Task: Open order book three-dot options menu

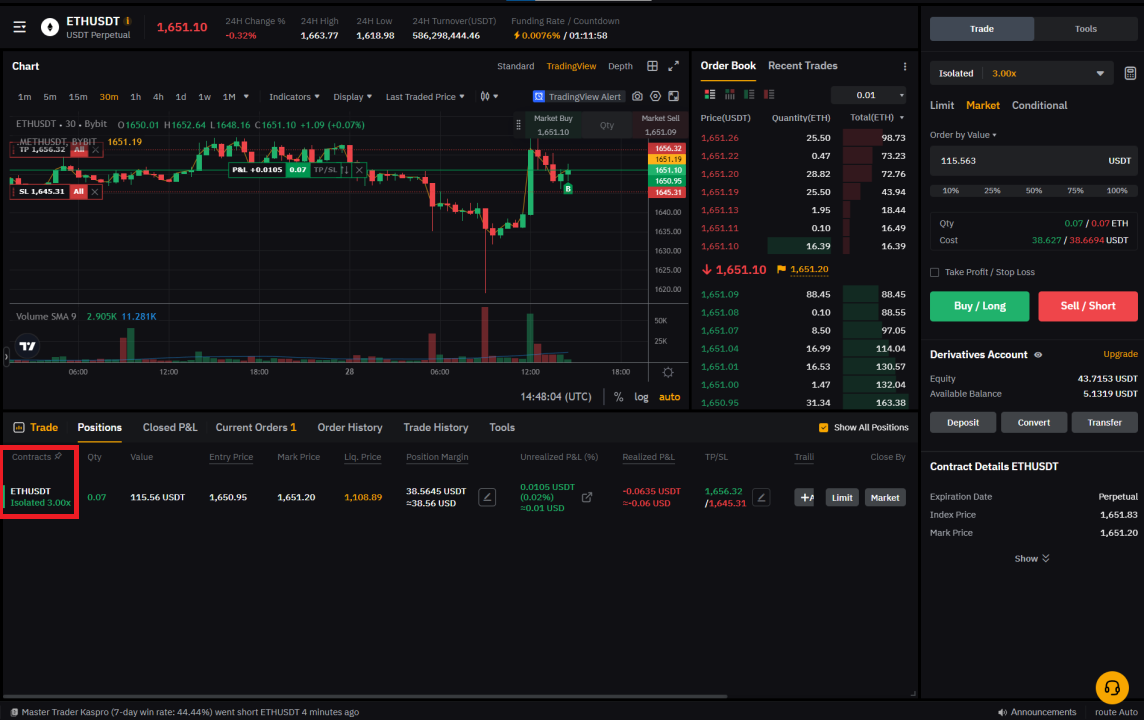Action: pyautogui.click(x=905, y=66)
